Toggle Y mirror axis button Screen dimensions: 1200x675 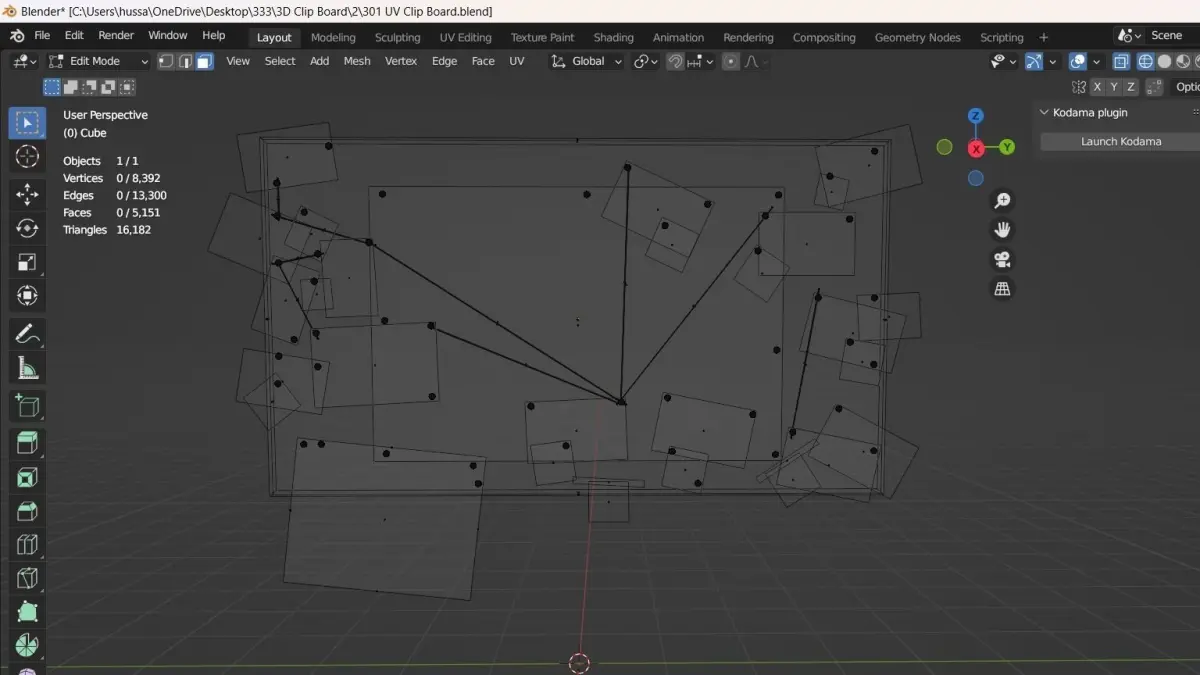(1114, 87)
